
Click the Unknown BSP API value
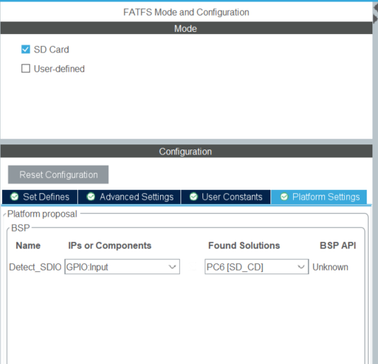(330, 267)
